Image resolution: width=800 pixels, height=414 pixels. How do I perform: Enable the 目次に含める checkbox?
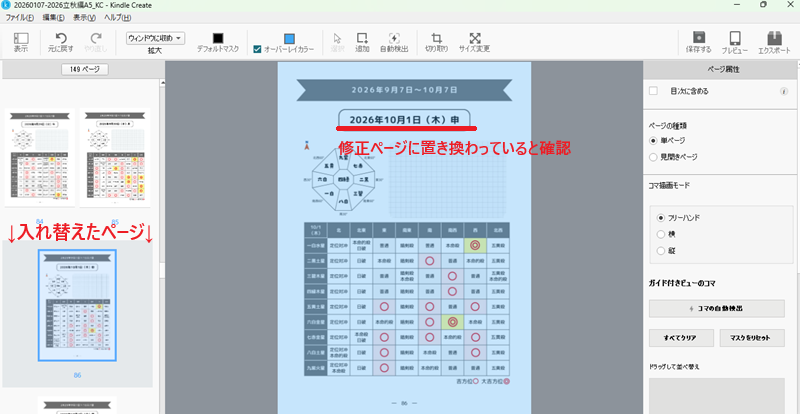(654, 91)
